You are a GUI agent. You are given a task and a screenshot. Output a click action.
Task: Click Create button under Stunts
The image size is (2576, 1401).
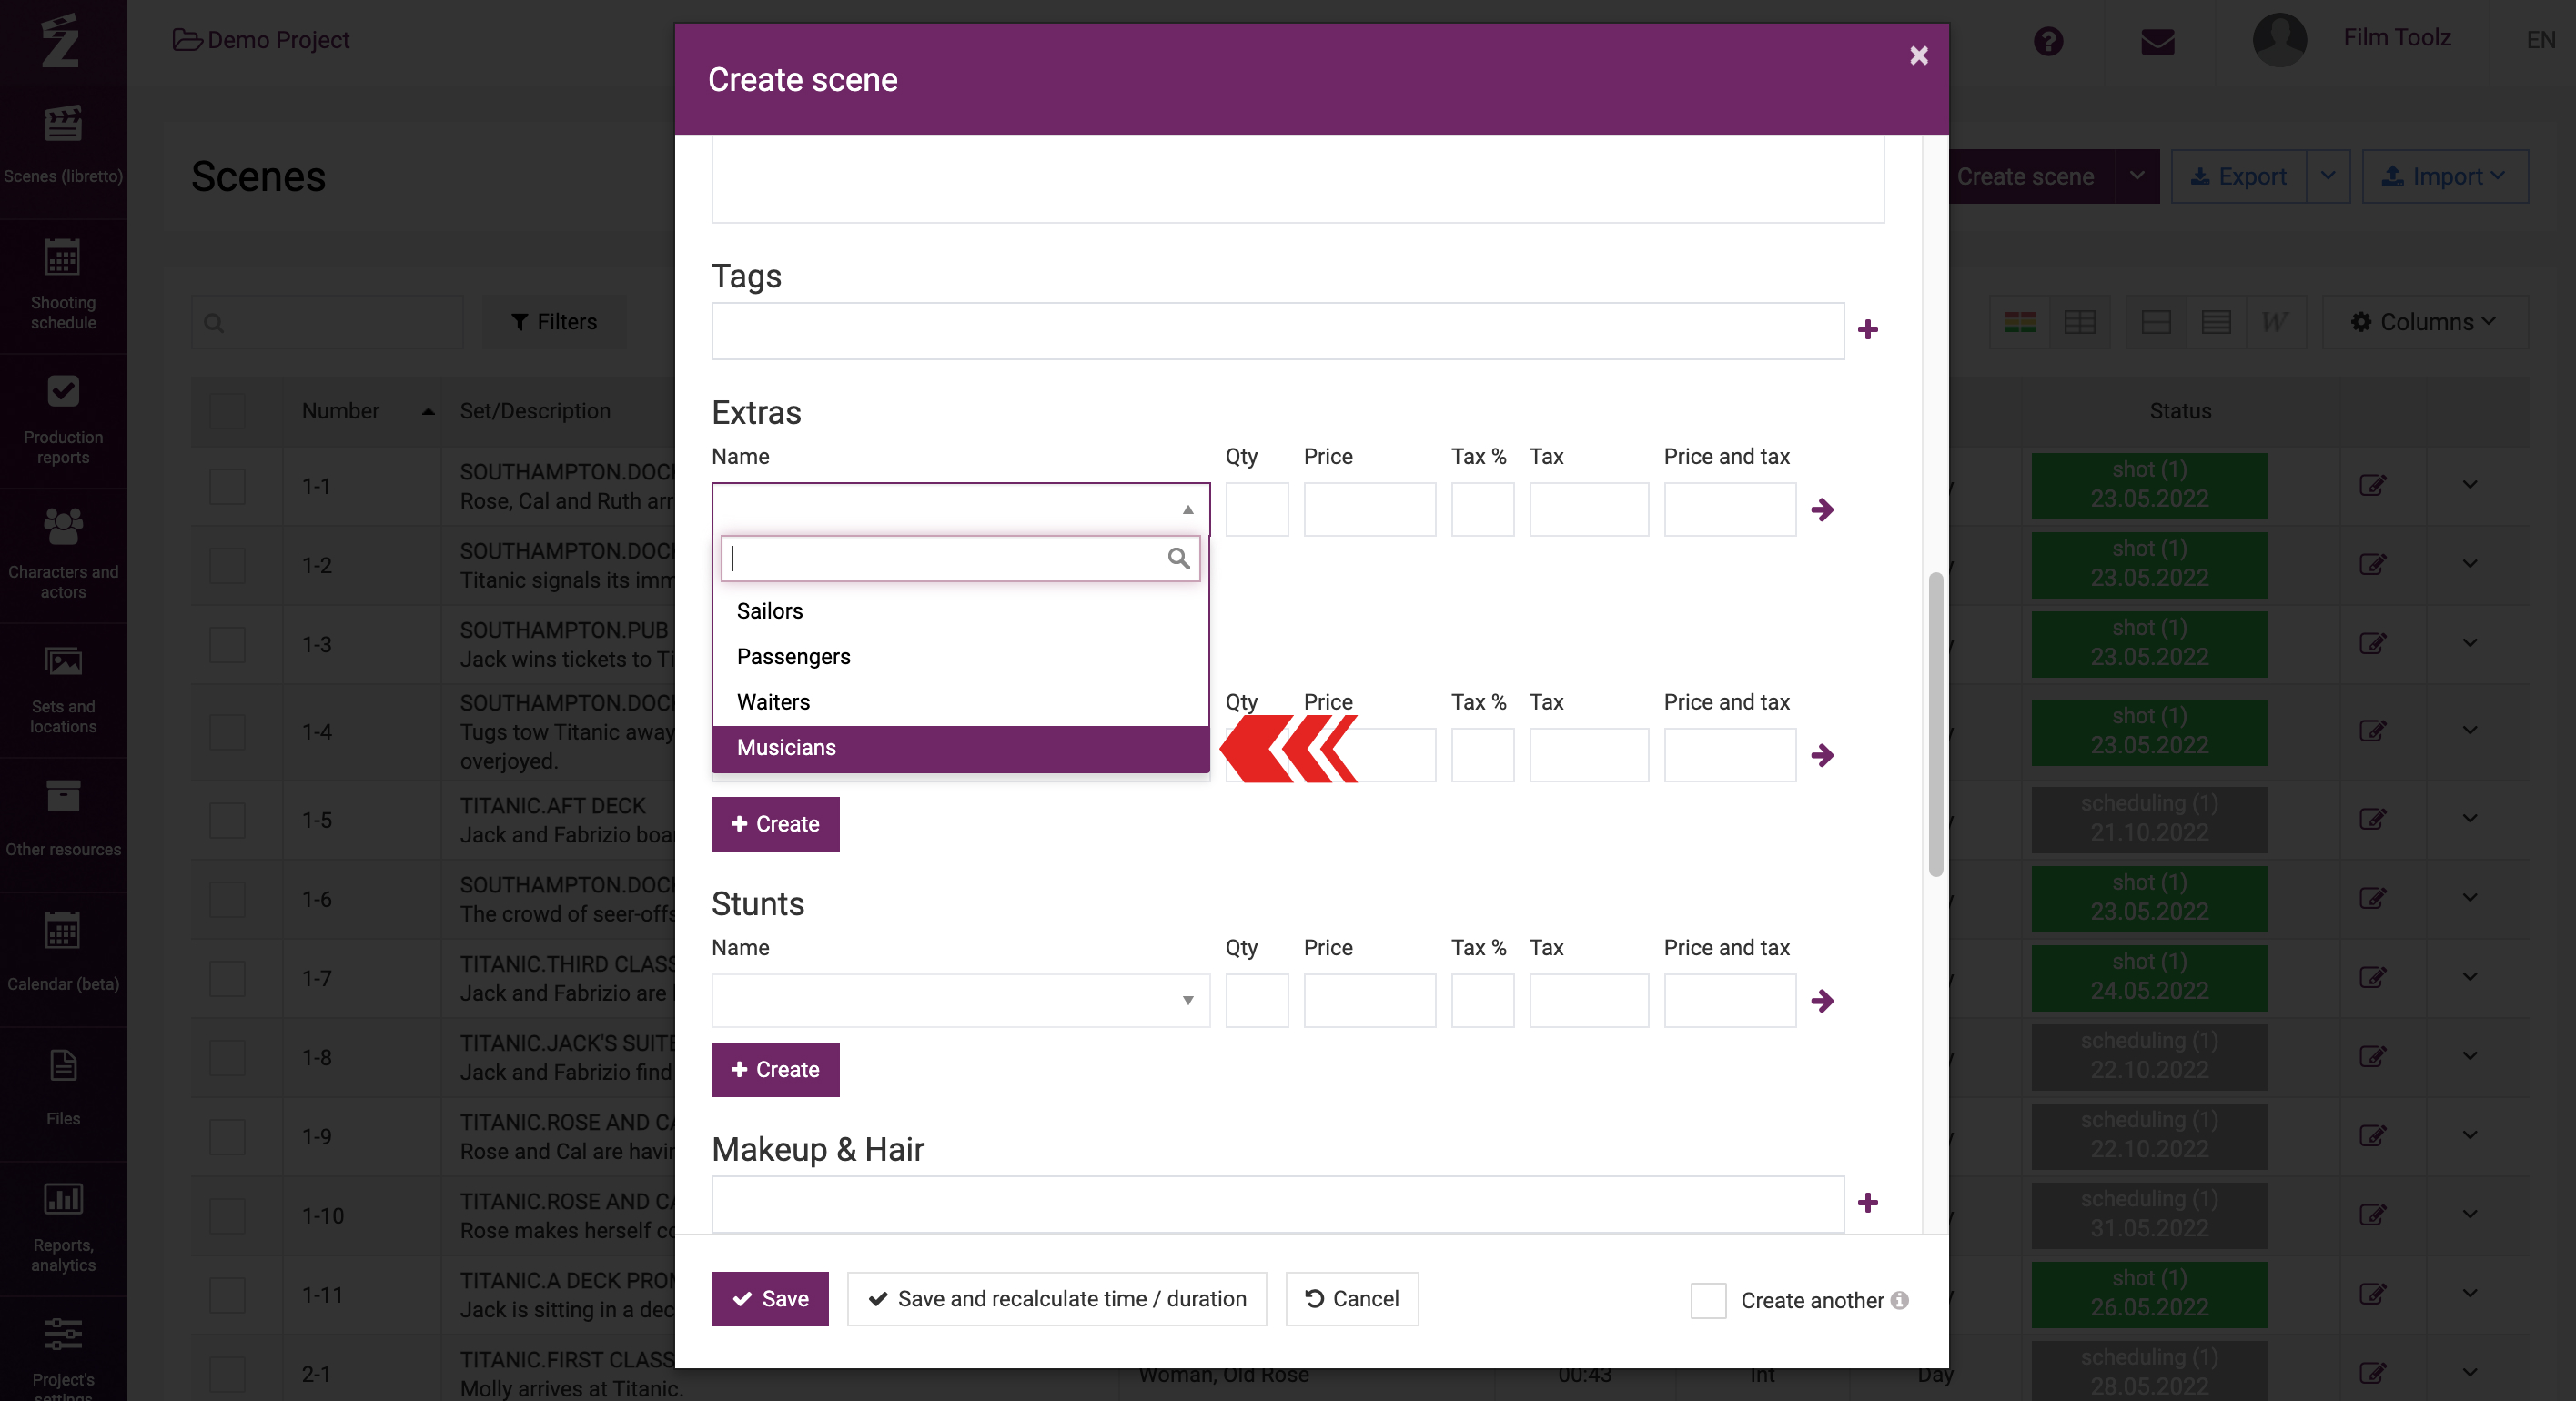tap(775, 1070)
